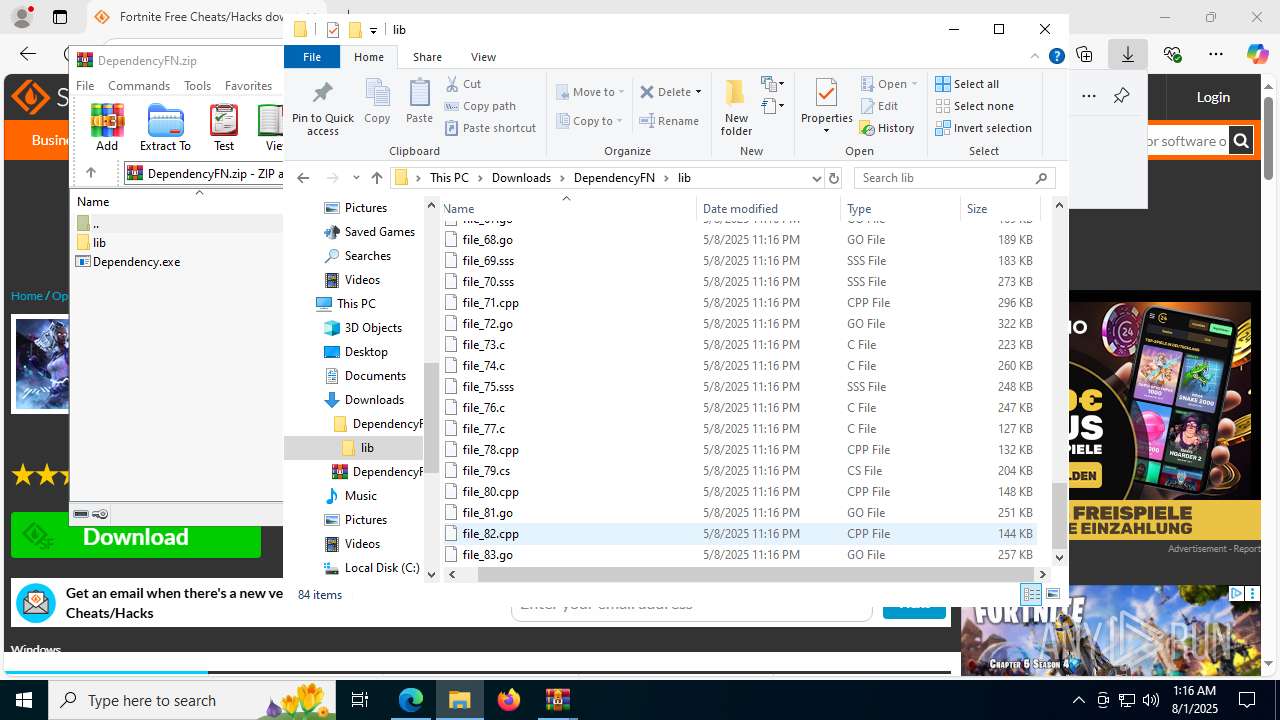Select Dependency.exe in WinRAR list

pos(128,262)
